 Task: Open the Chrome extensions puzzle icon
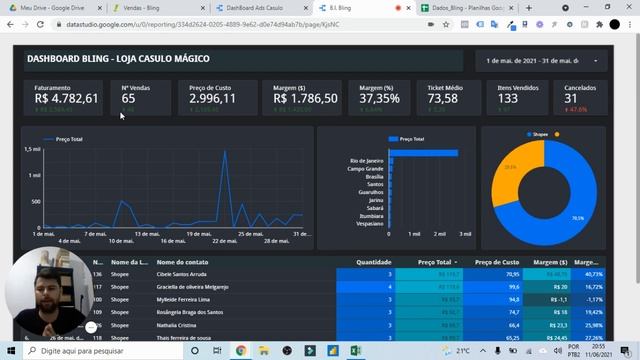599,24
